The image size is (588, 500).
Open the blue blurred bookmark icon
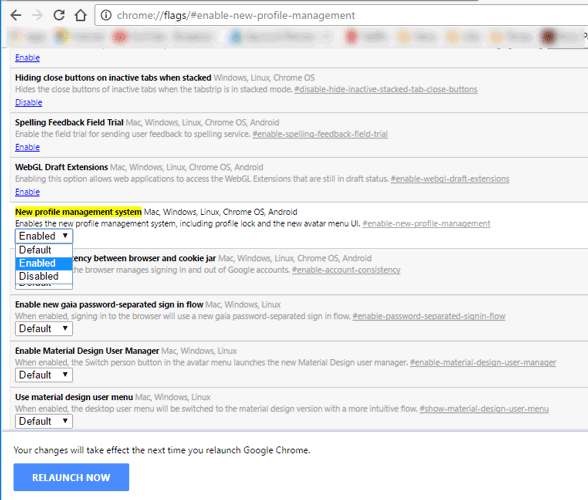[x=236, y=37]
